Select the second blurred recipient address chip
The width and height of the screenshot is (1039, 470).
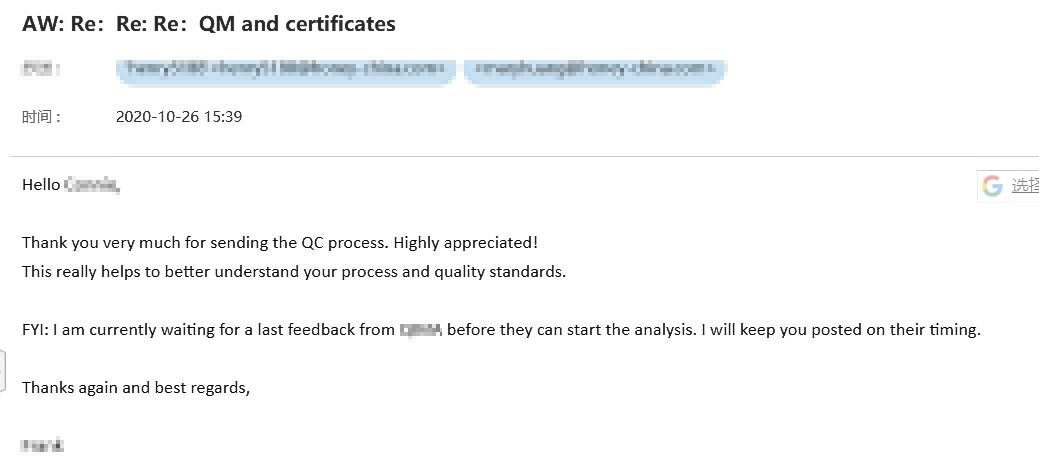pyautogui.click(x=595, y=69)
